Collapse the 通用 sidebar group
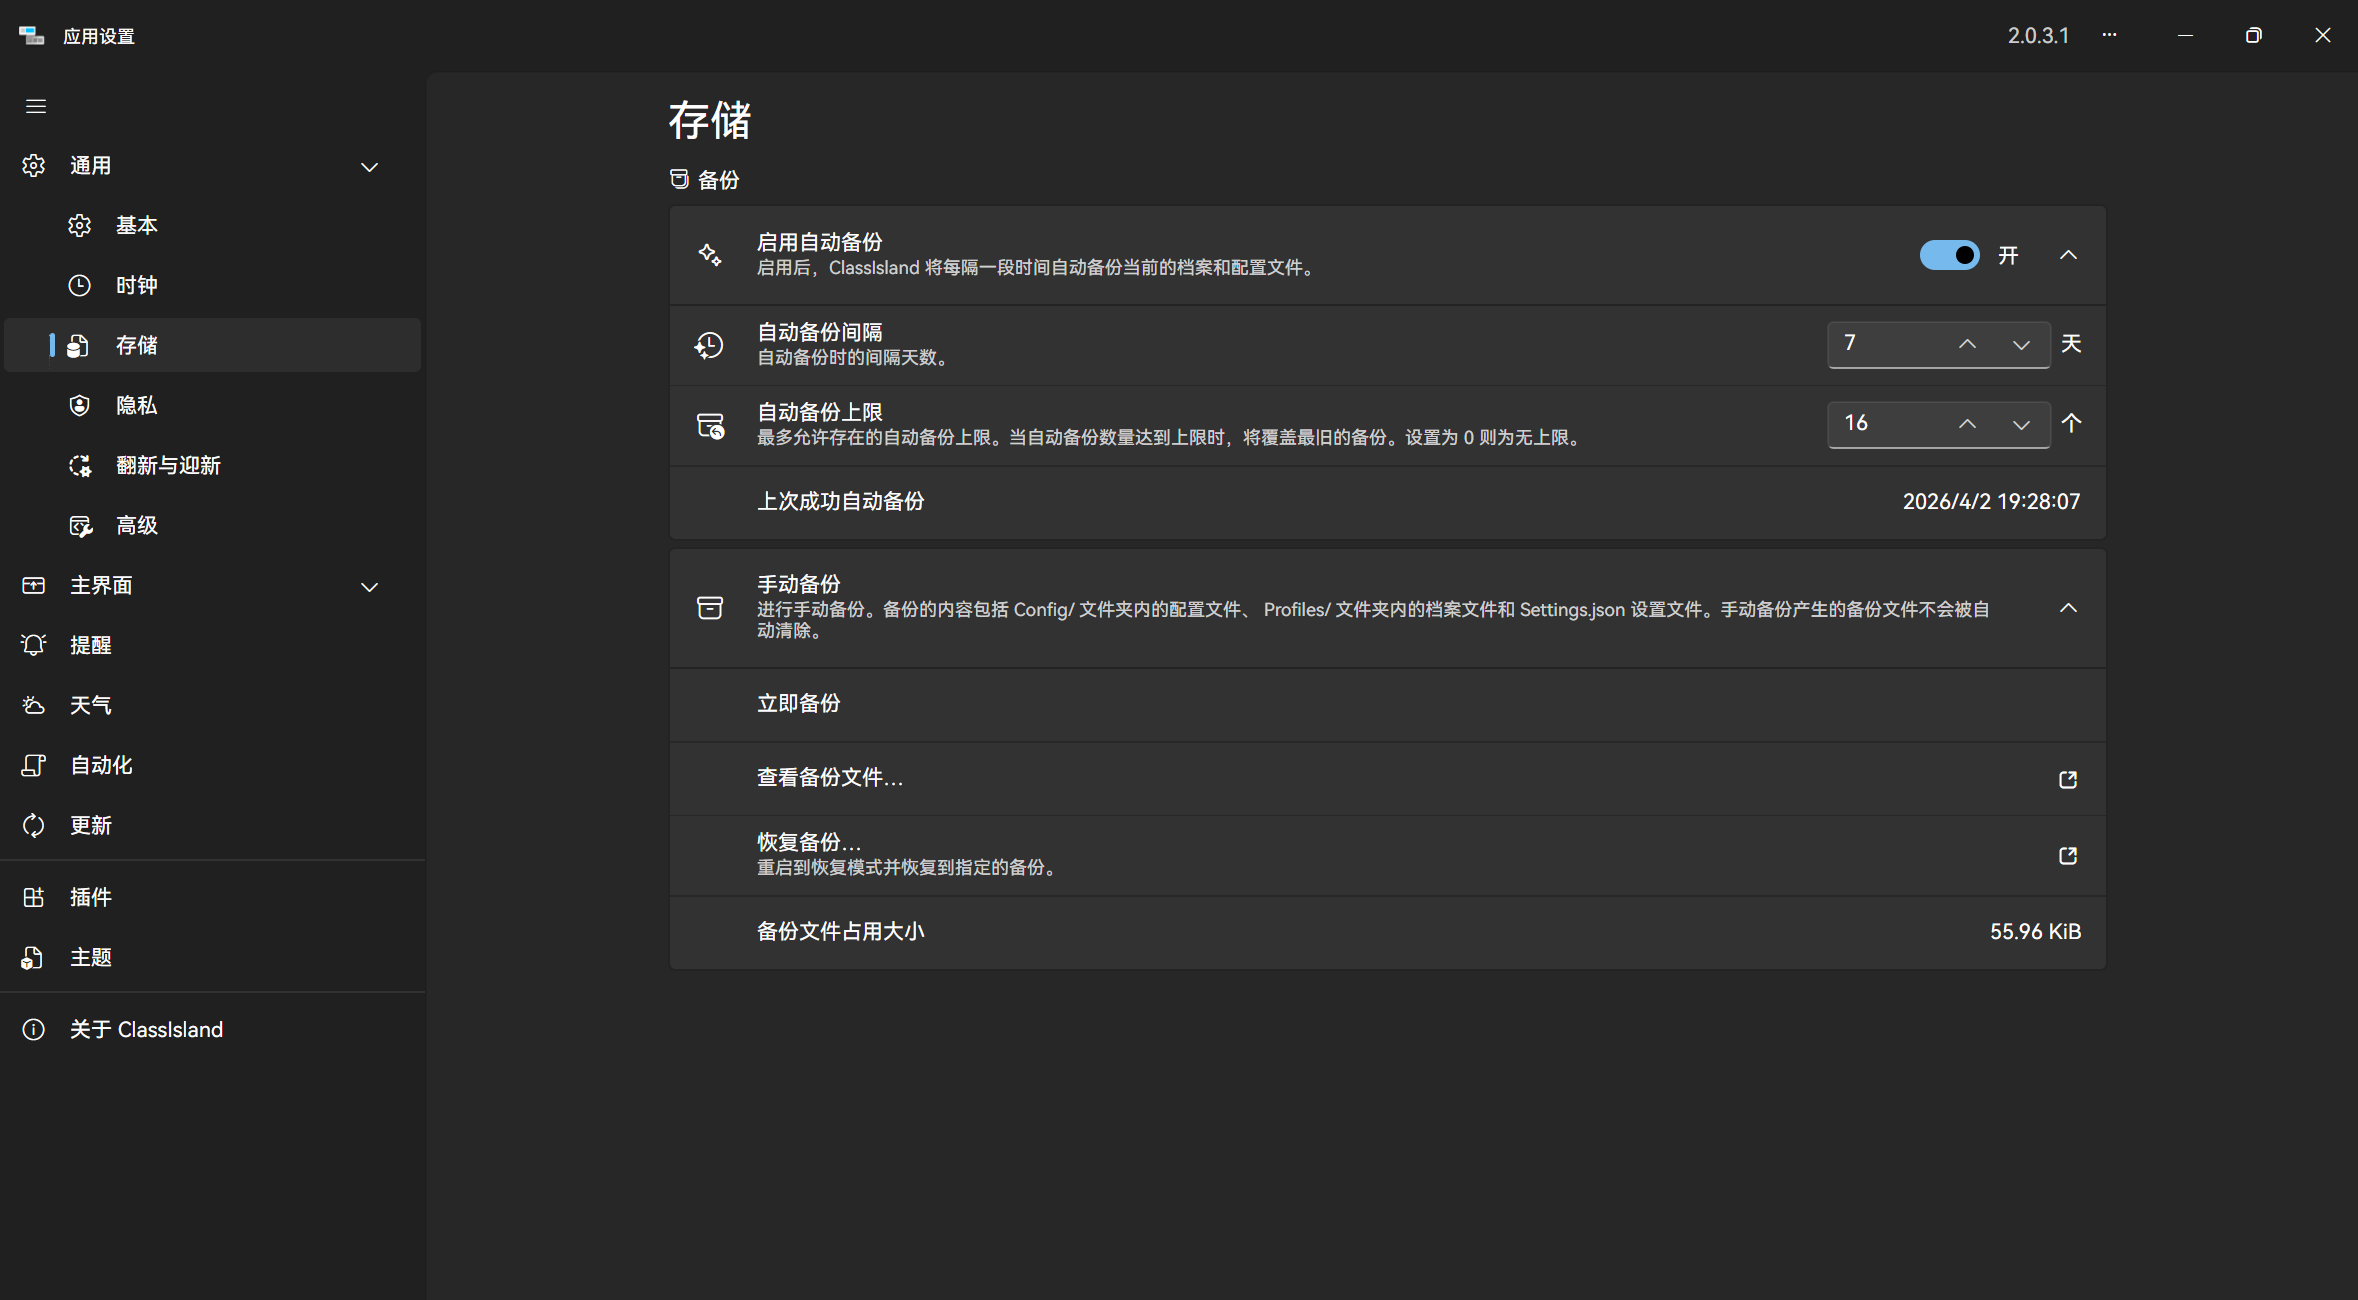This screenshot has height=1300, width=2358. coord(369,167)
